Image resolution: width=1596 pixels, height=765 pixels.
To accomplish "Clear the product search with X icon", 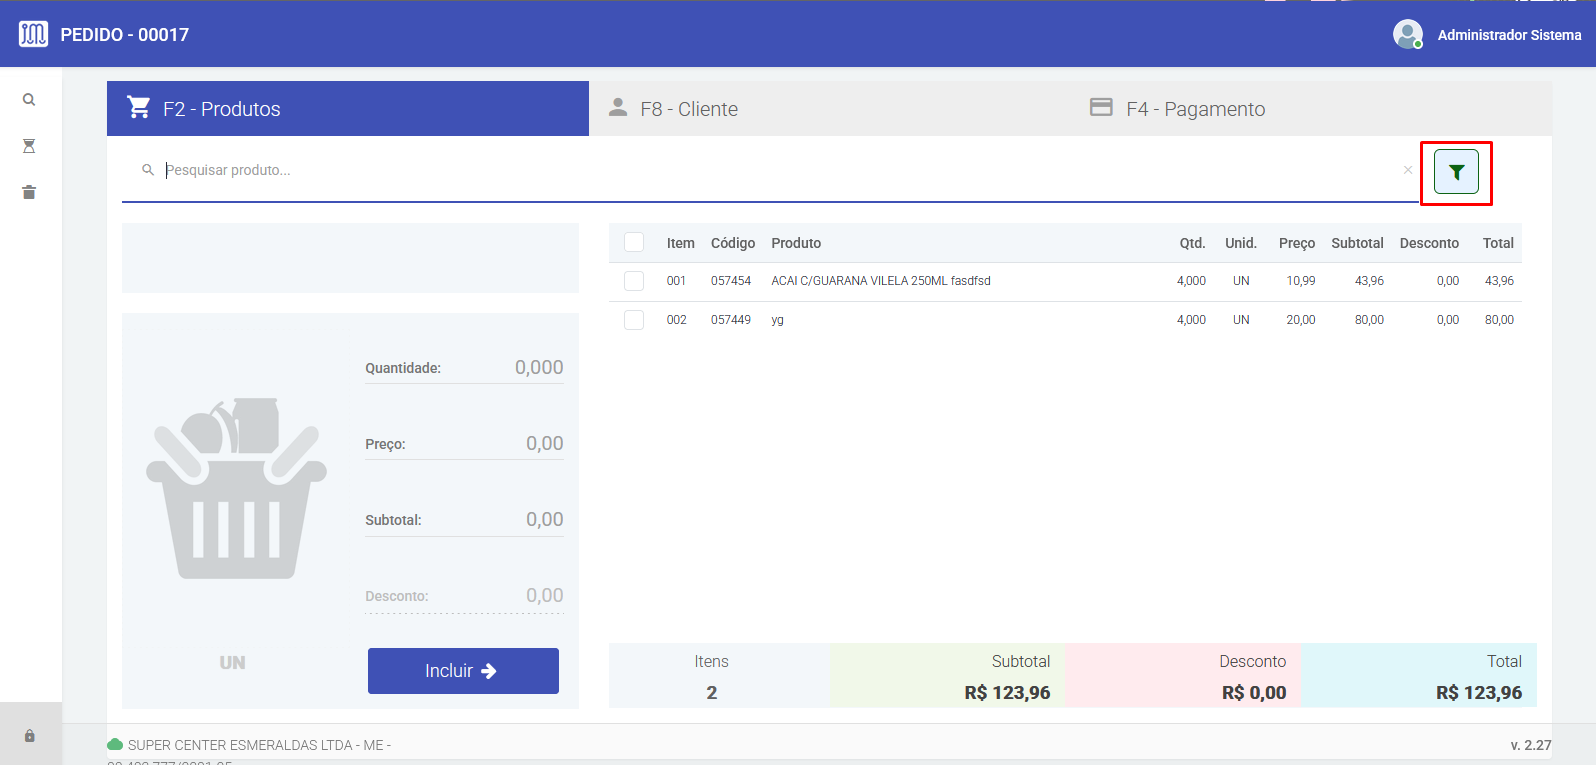I will point(1408,170).
